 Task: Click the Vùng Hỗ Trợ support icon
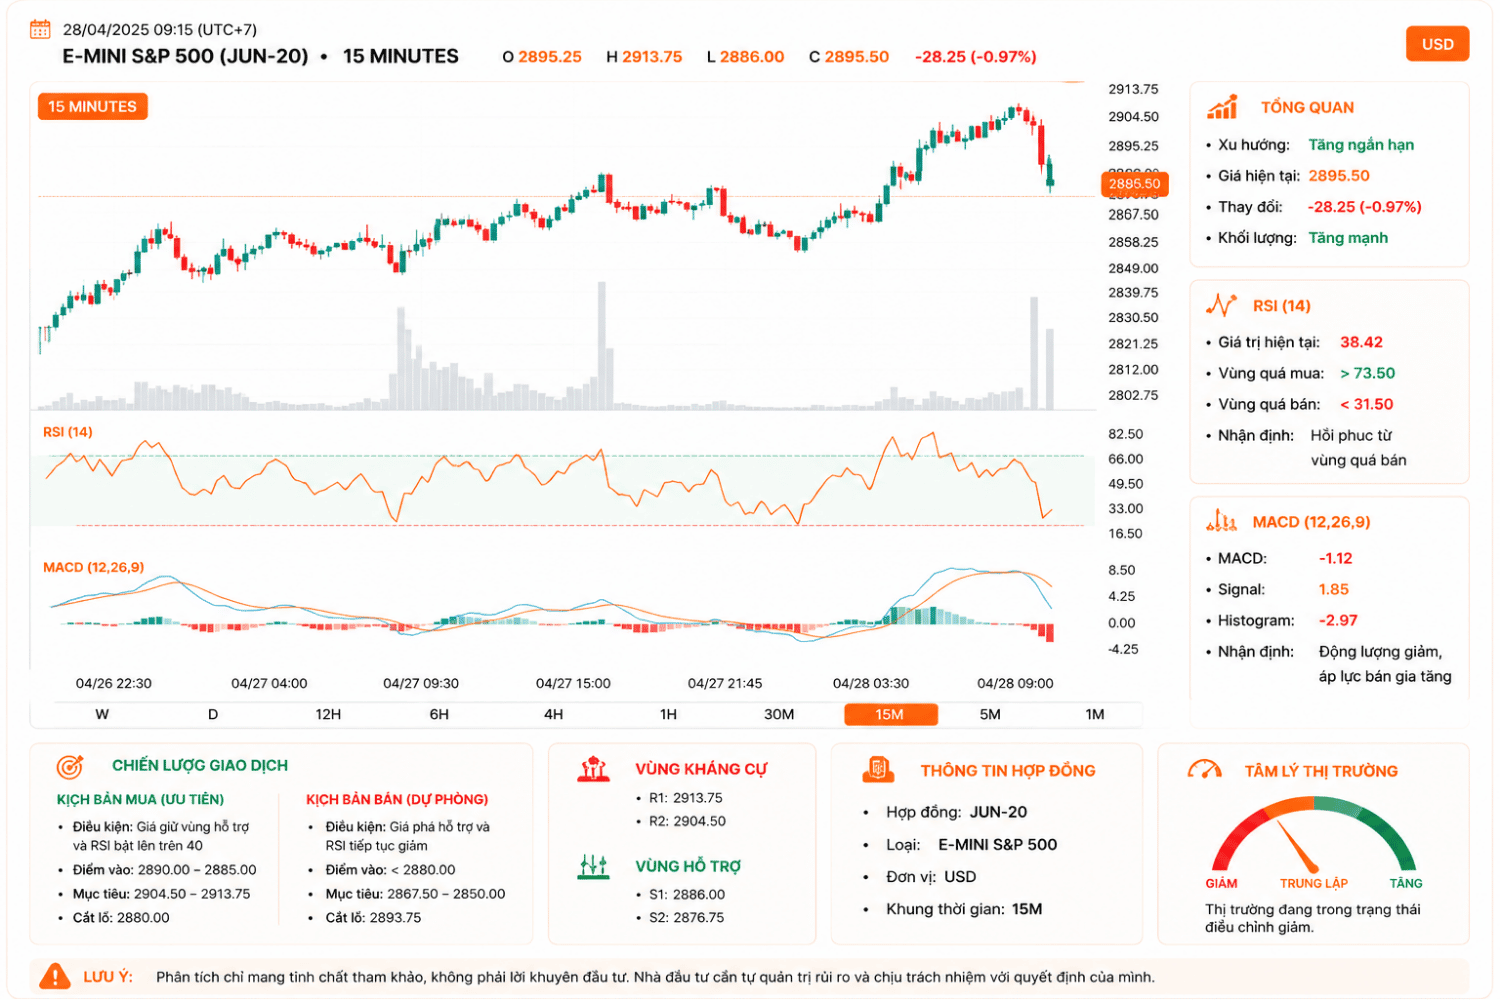(x=594, y=866)
